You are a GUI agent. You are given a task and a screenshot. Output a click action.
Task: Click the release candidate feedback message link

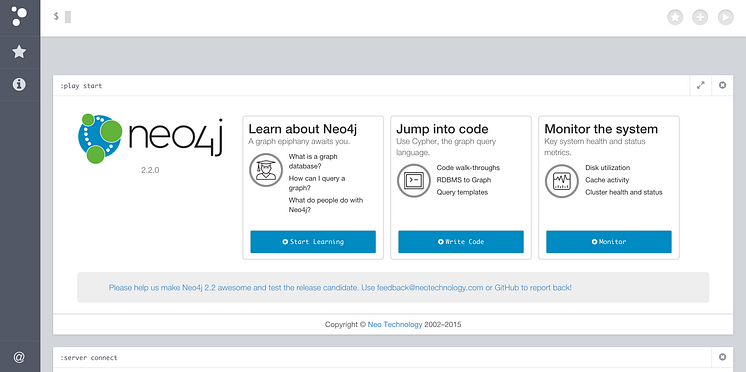click(x=340, y=288)
